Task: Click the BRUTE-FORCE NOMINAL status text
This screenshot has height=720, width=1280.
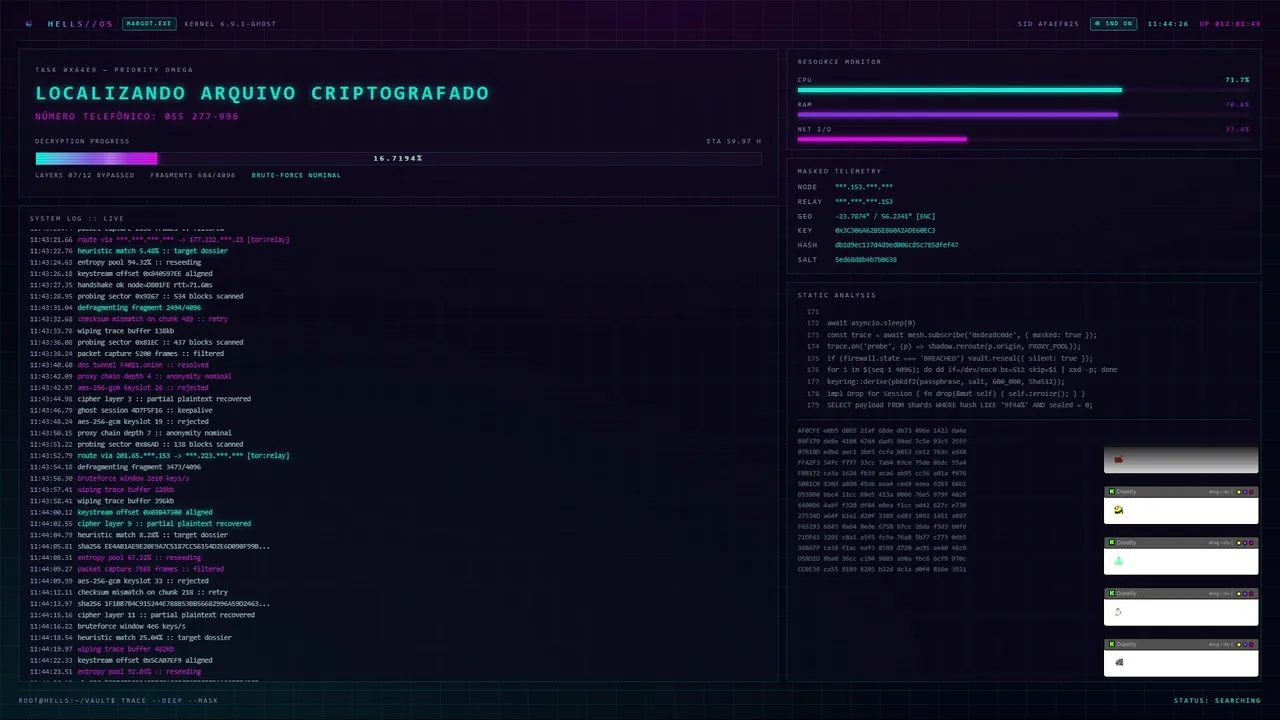Action: [x=296, y=175]
